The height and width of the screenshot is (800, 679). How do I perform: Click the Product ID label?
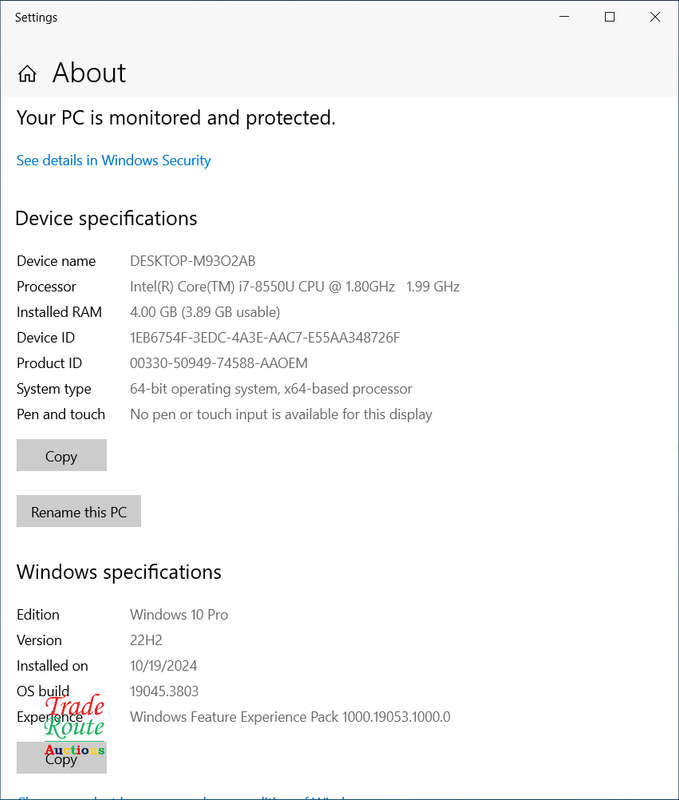[49, 363]
